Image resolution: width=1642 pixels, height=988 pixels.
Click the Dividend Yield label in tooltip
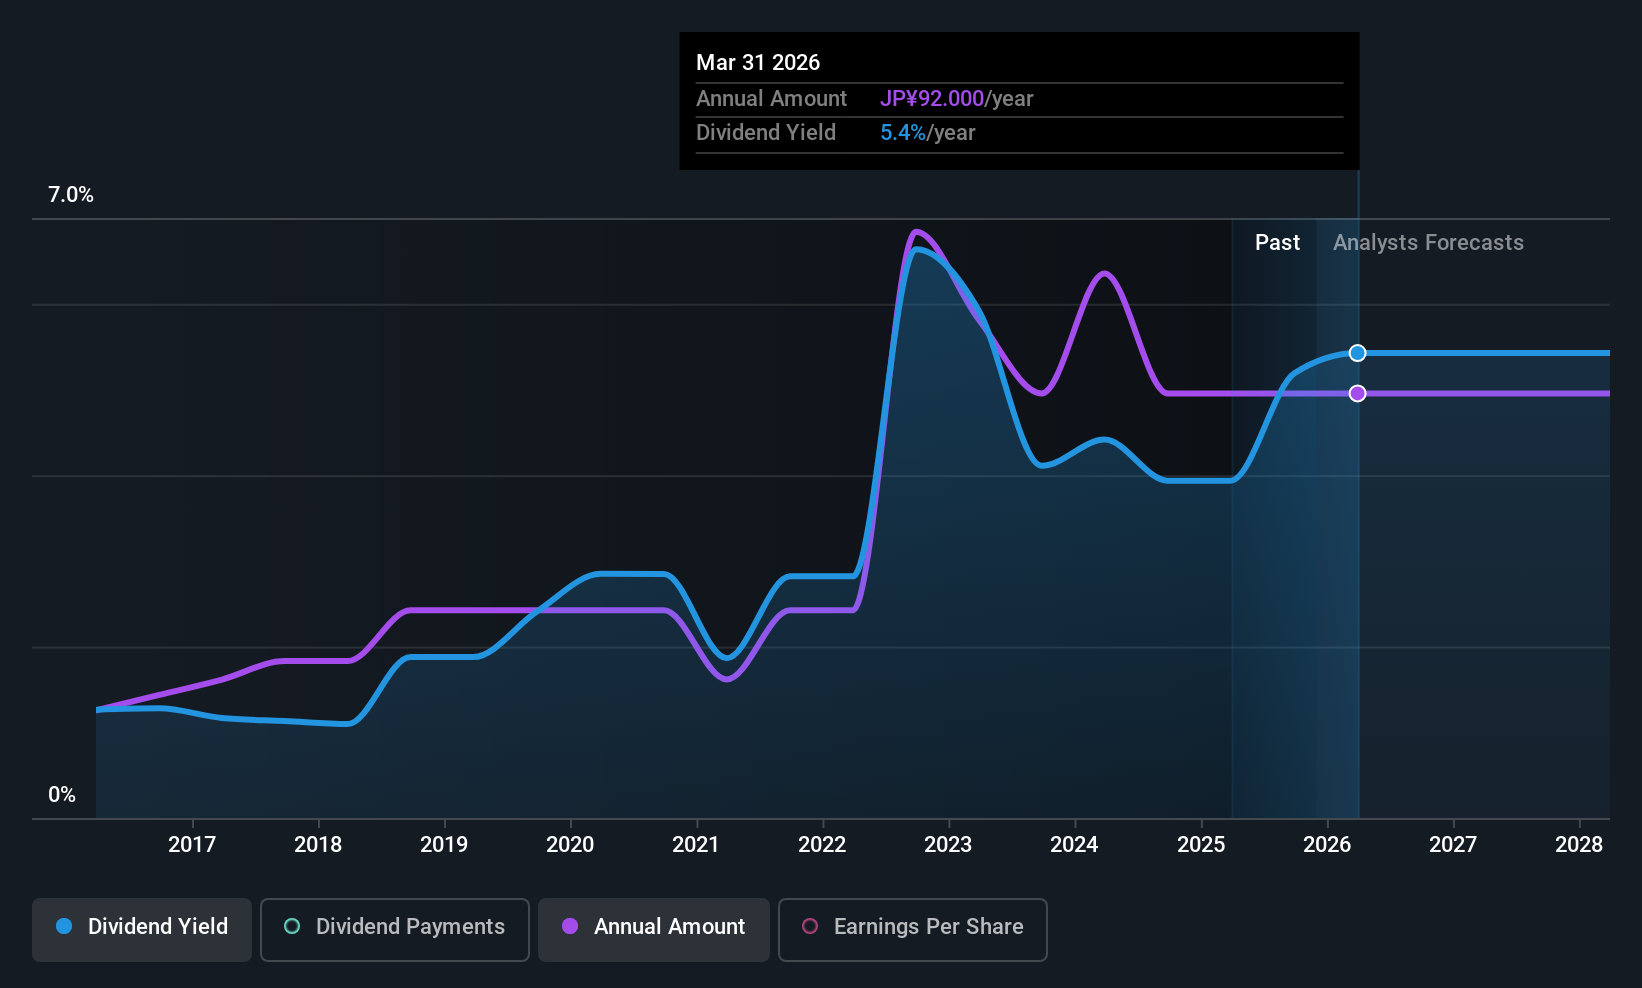coord(766,133)
